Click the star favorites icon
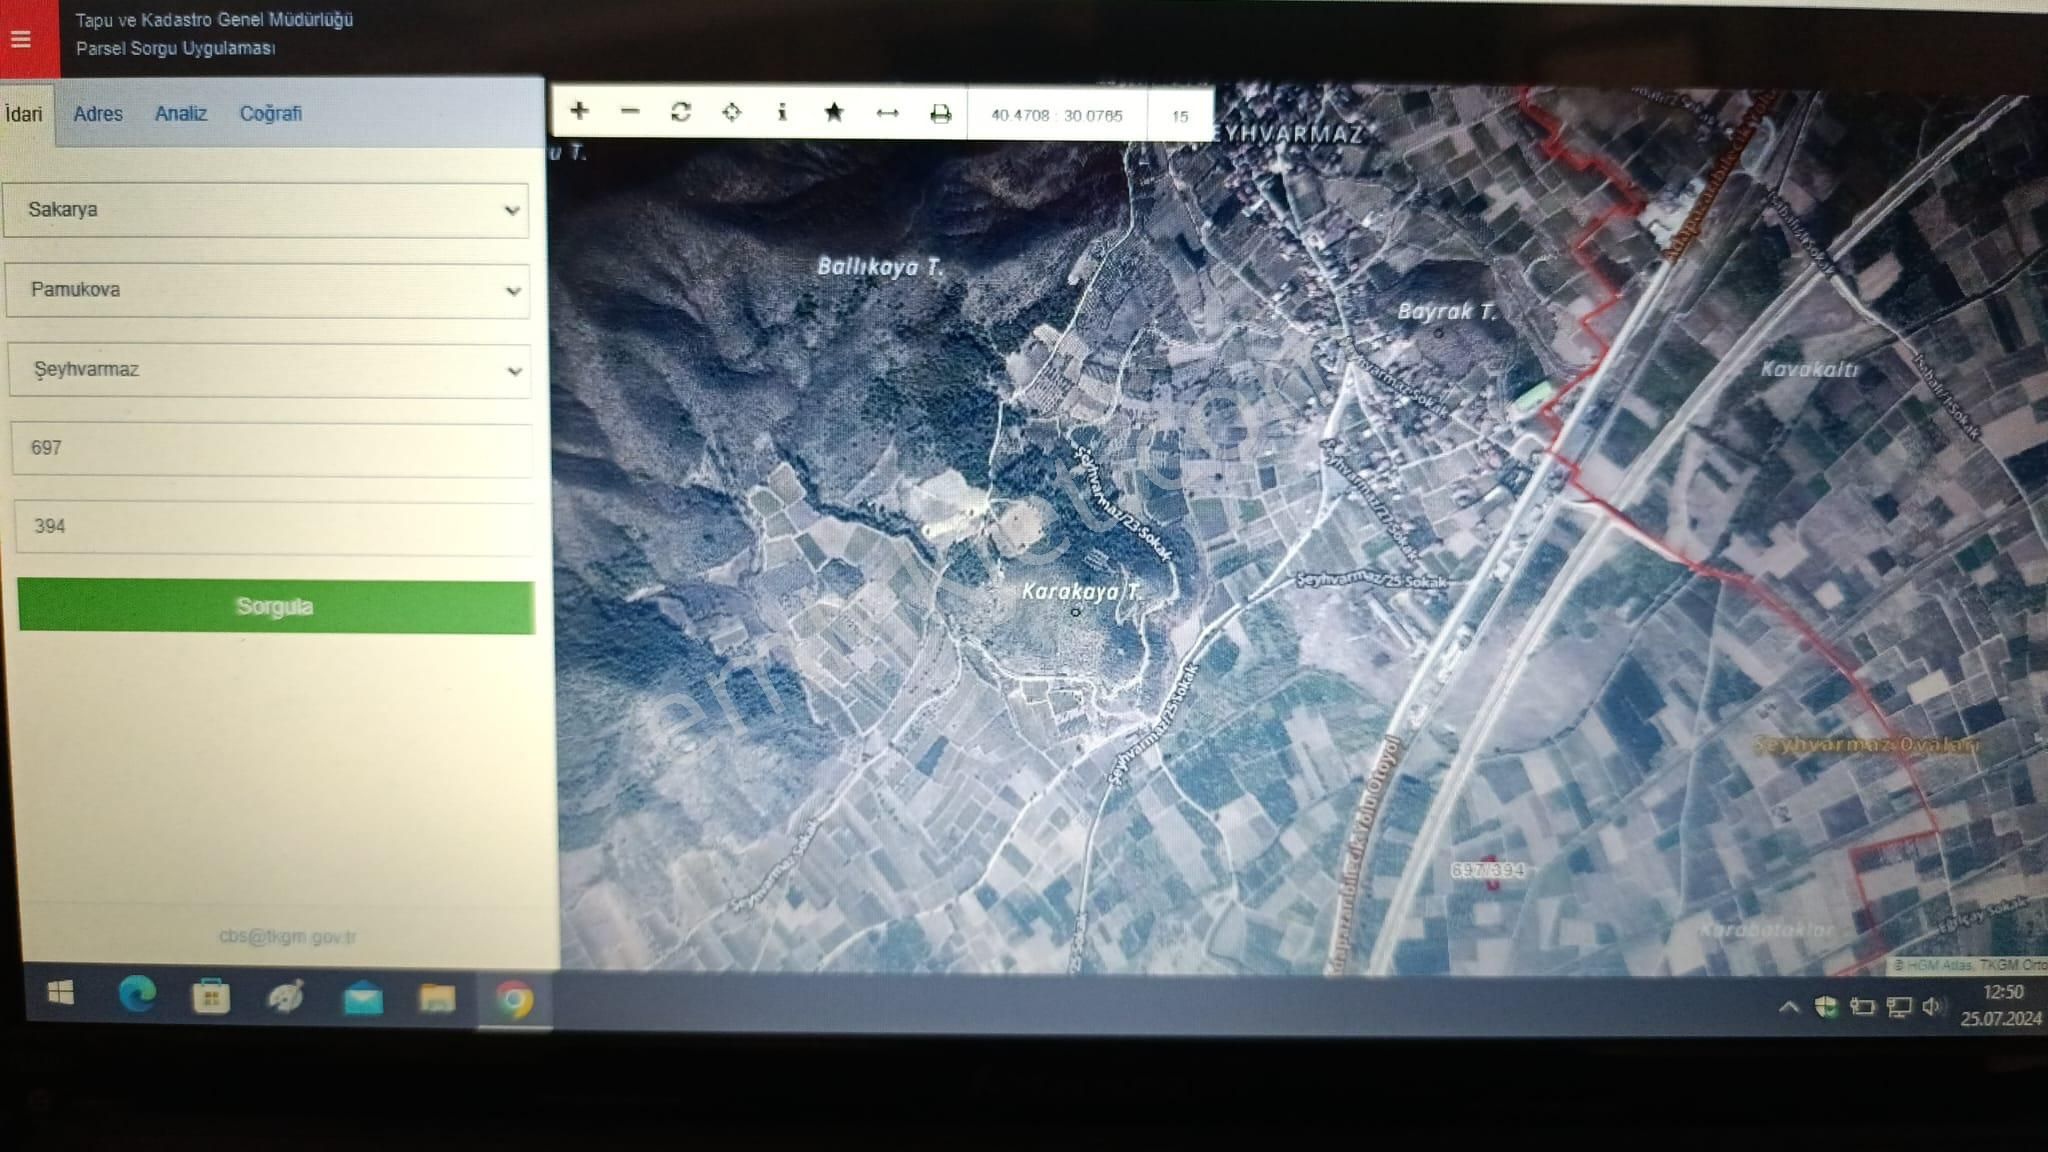Screen dimensions: 2048x1152 834,112
